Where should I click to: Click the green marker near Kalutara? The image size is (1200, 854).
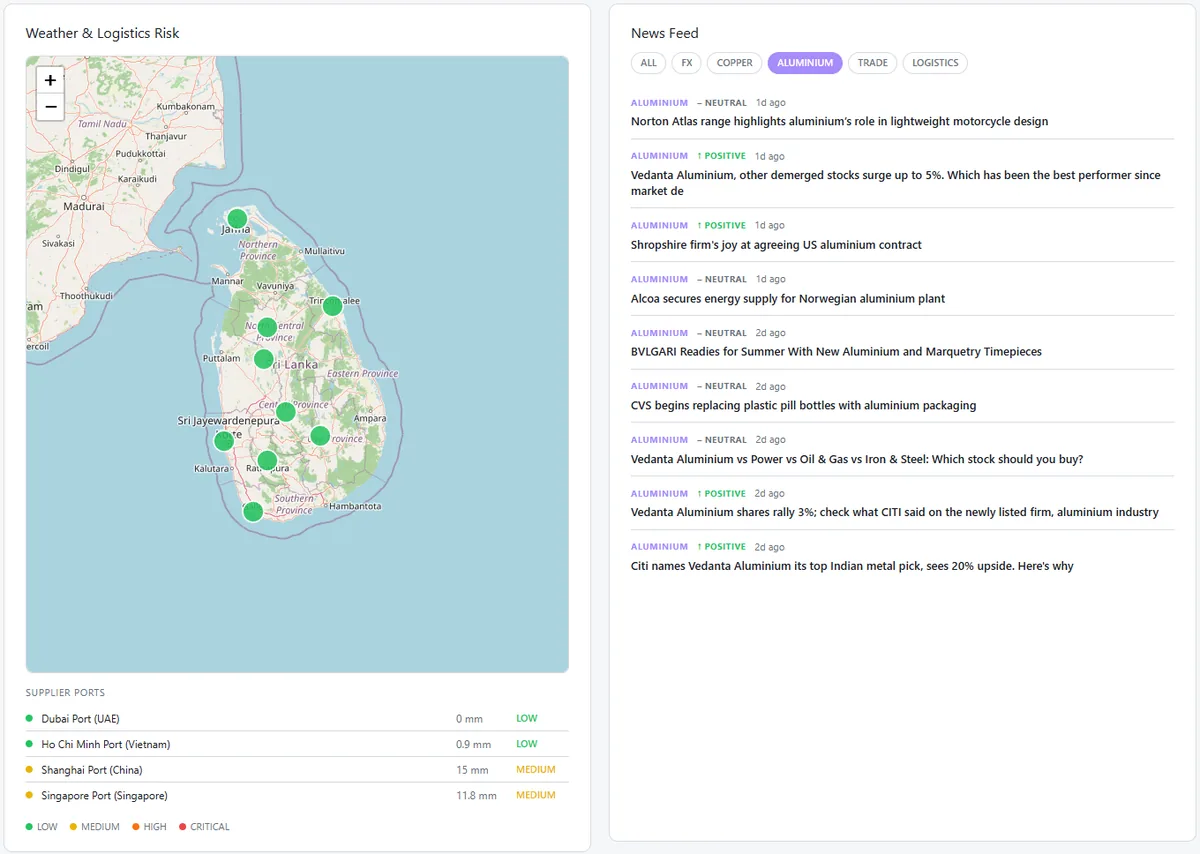tap(224, 441)
